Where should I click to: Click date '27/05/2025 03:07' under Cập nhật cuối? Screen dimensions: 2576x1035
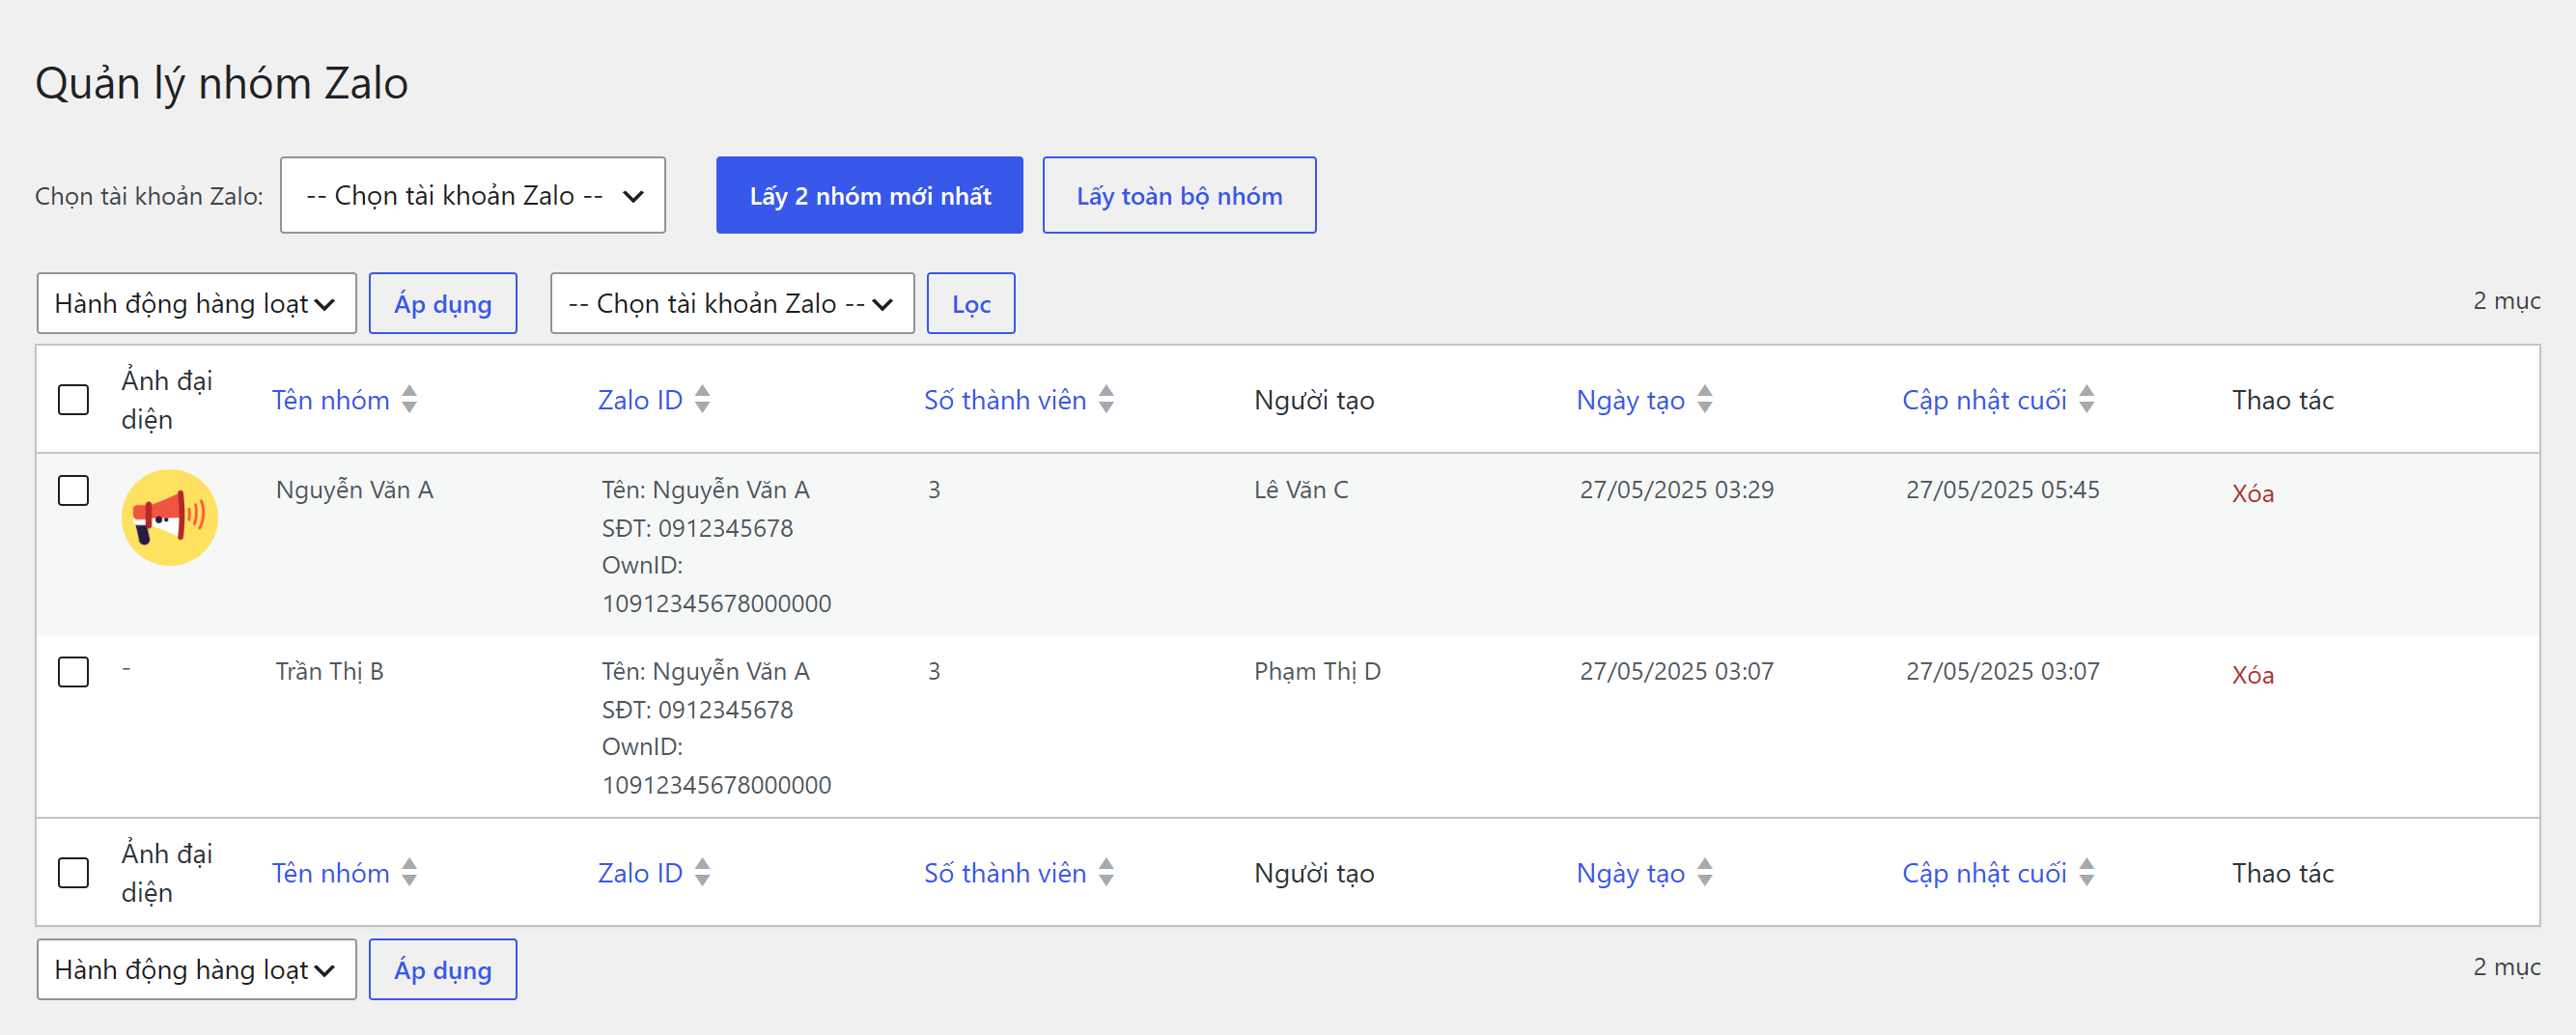2002,671
